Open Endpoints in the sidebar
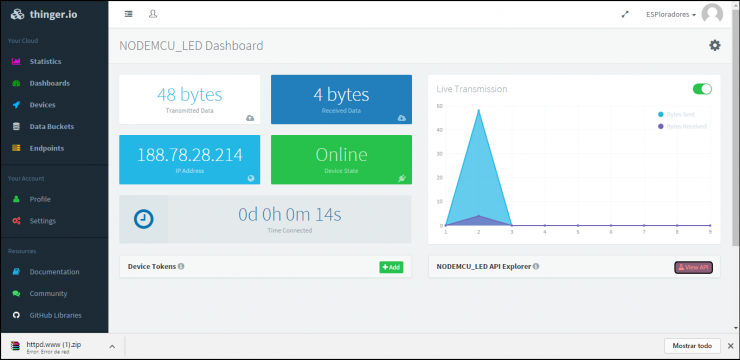Screen dimensions: 740x360 point(47,148)
